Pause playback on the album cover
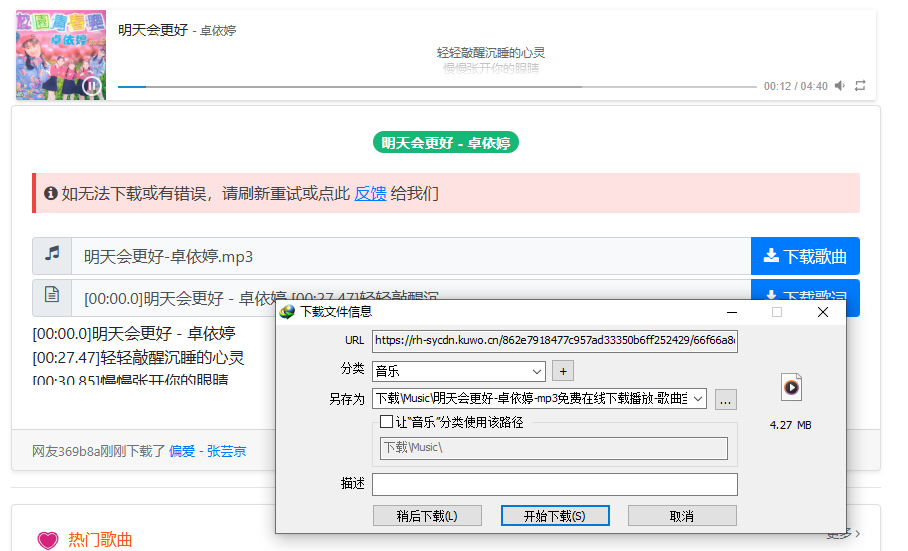Screen dimensions: 908x551 91,86
